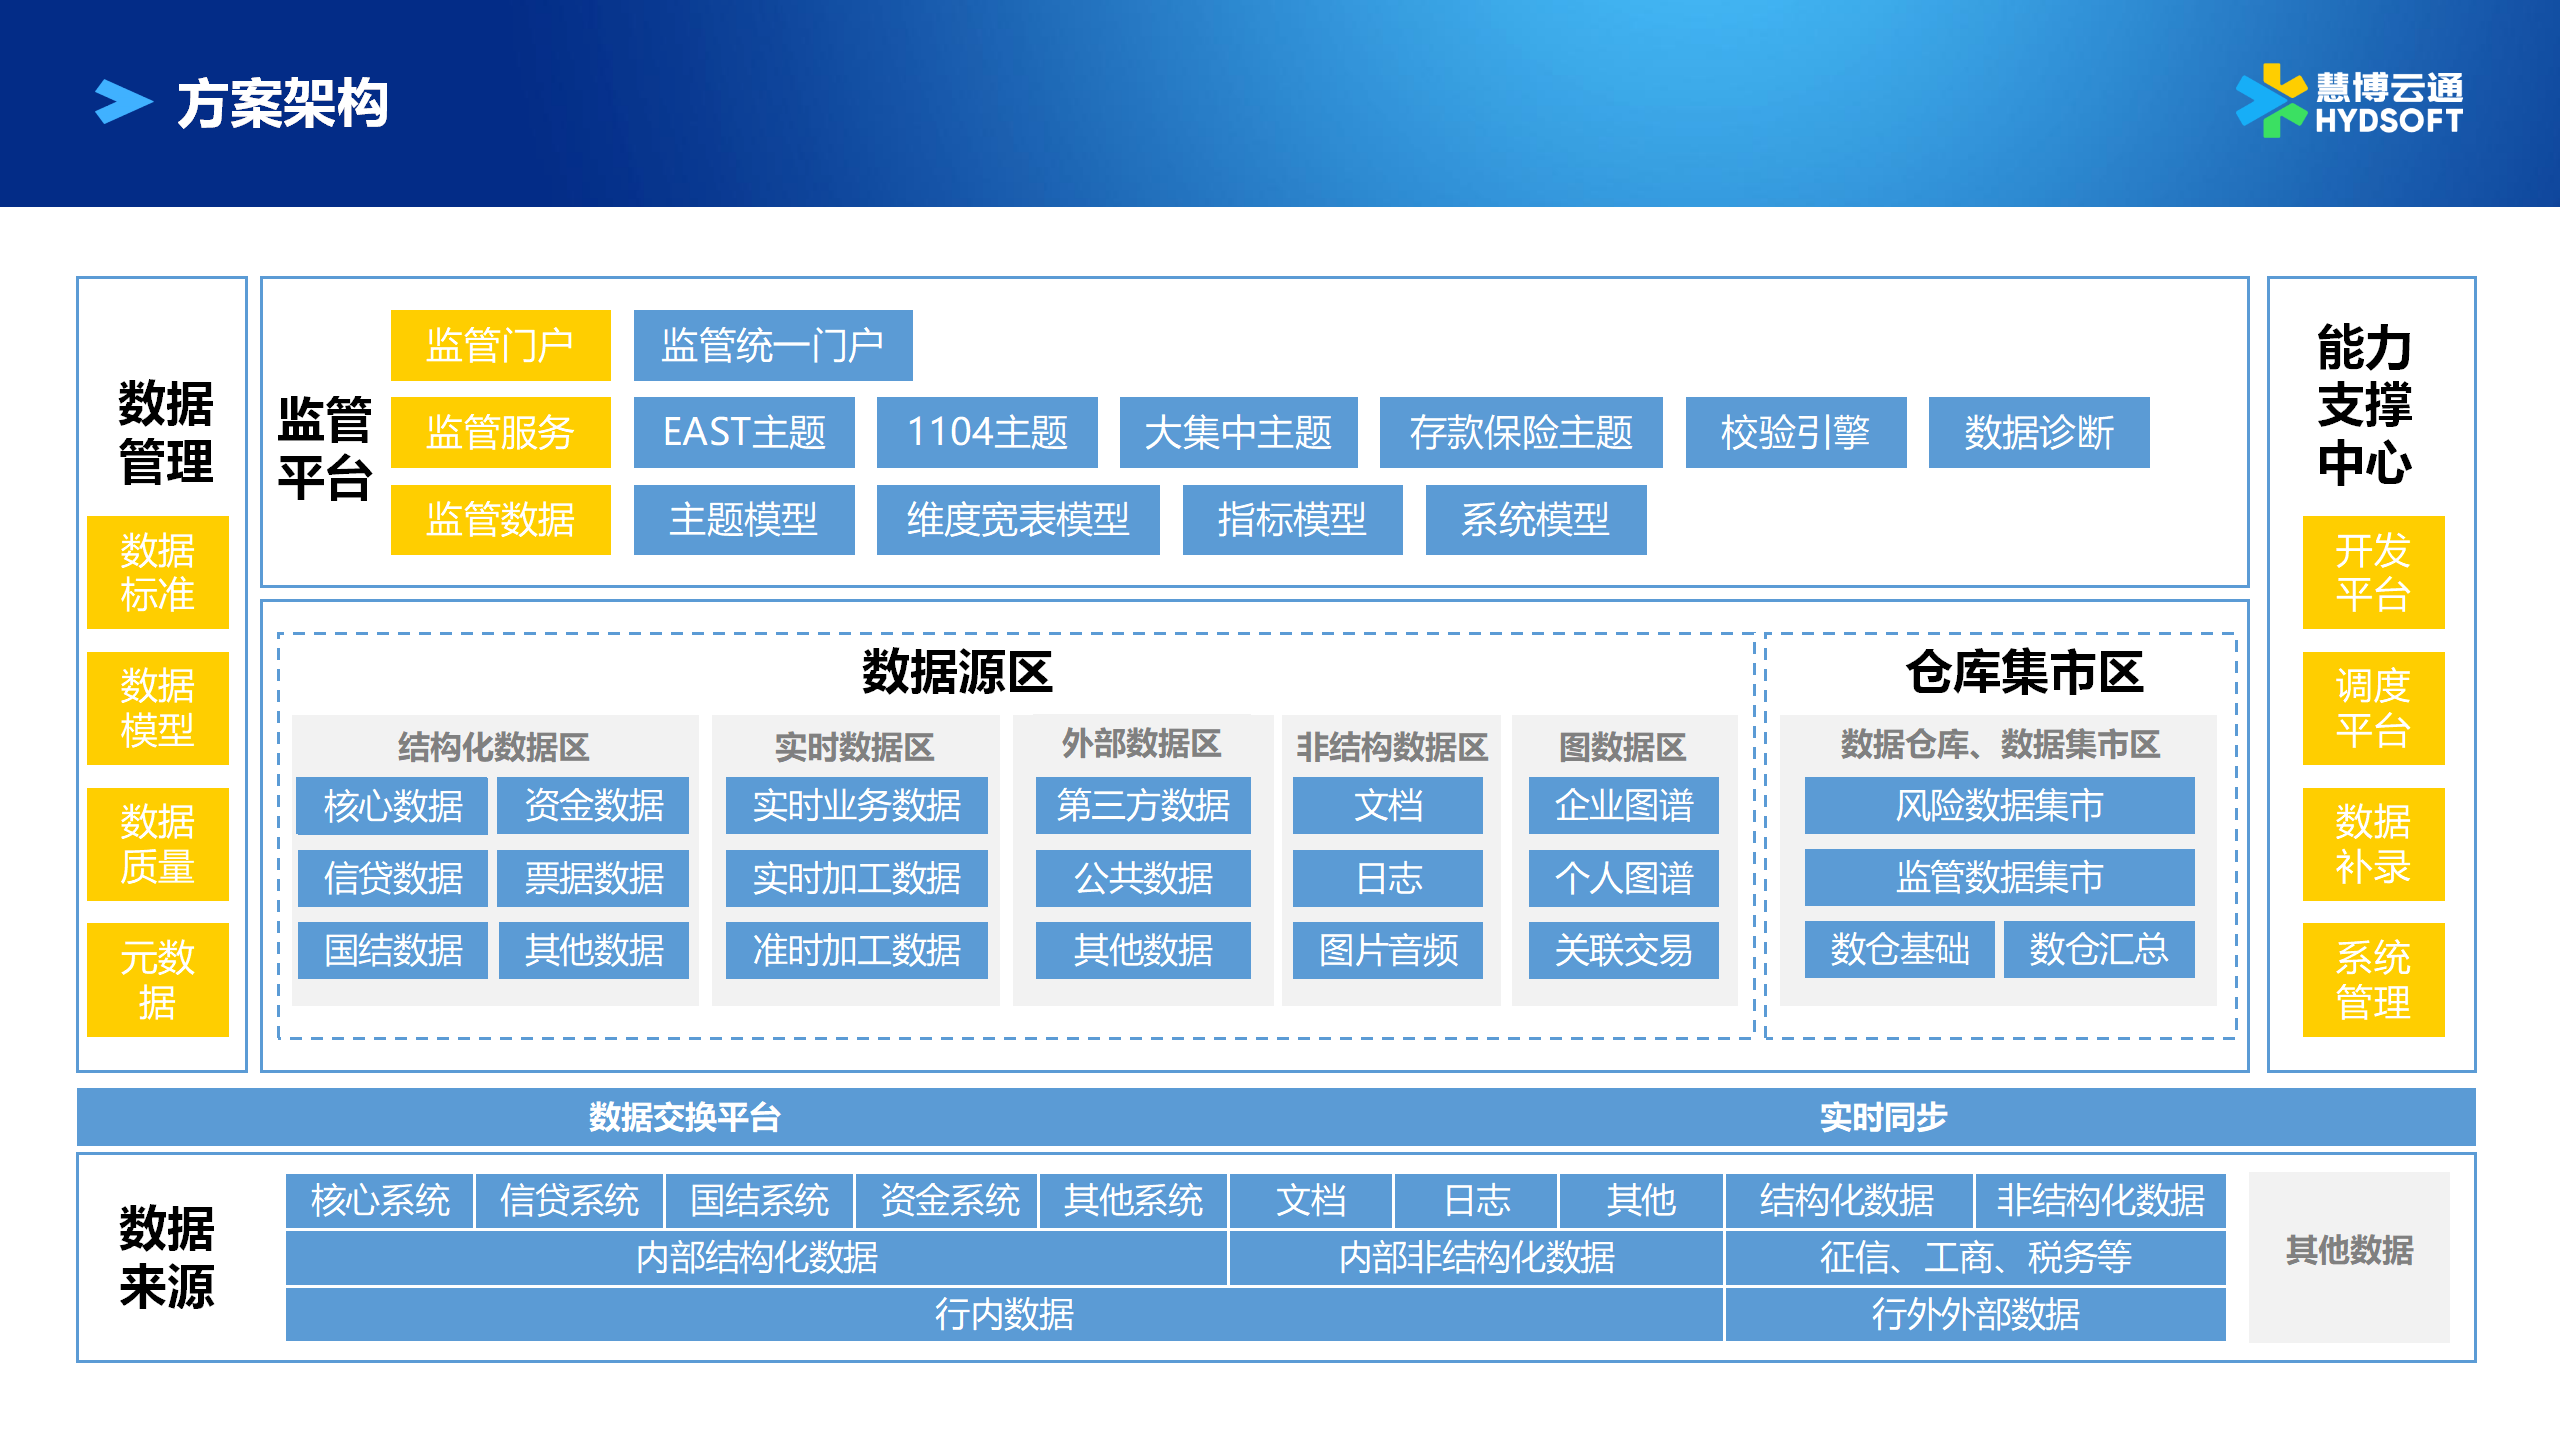Select the 企业图谱 box
Screen dimensions: 2560x1440
(1623, 805)
